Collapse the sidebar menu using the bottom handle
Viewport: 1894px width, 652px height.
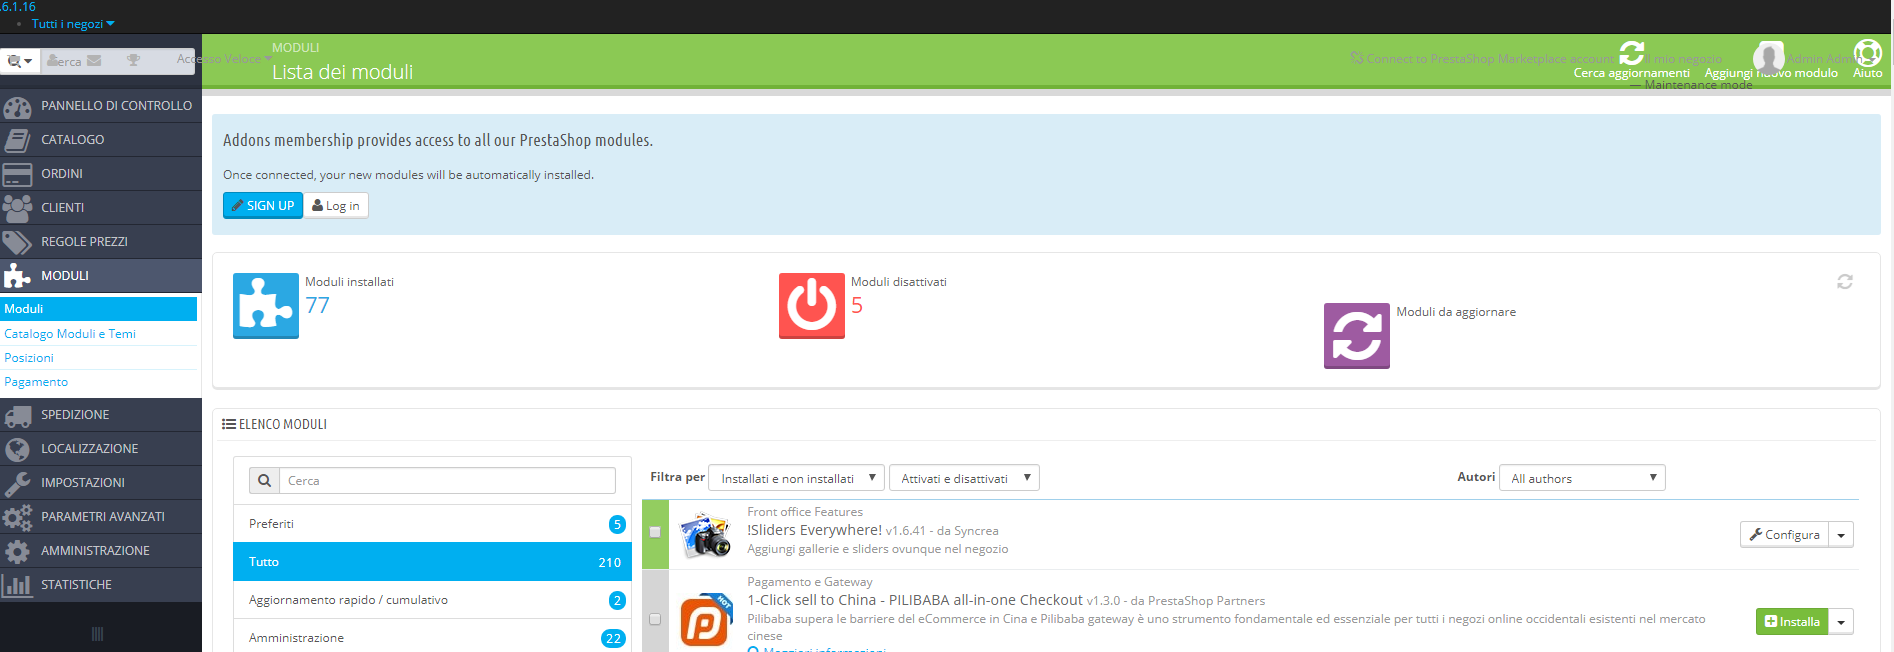pos(97,634)
